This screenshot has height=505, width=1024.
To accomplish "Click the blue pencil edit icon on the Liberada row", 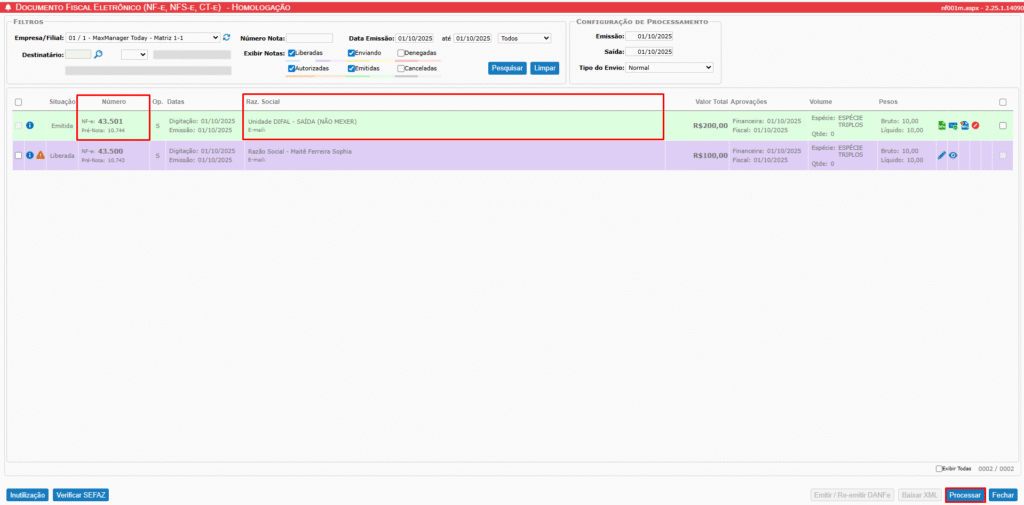I will 941,156.
